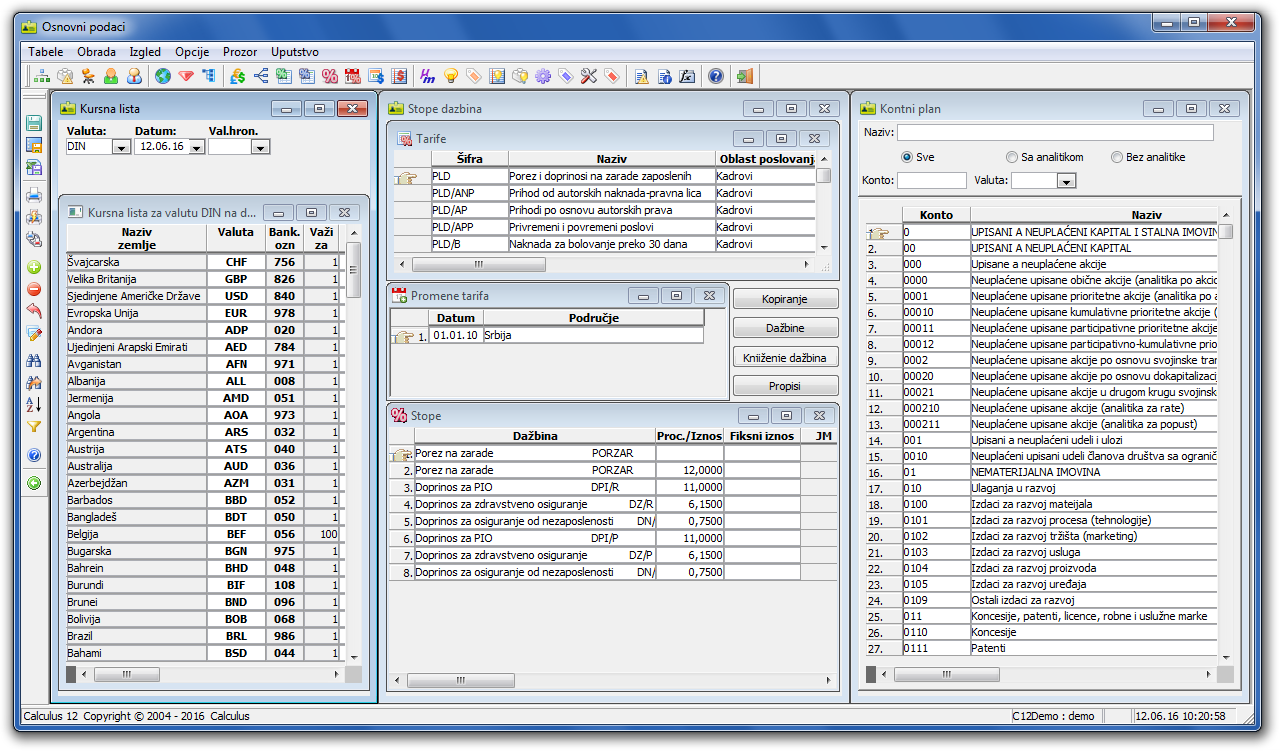Click the yellow funnel filter icon
The height and width of the screenshot is (751, 1280).
coord(34,426)
